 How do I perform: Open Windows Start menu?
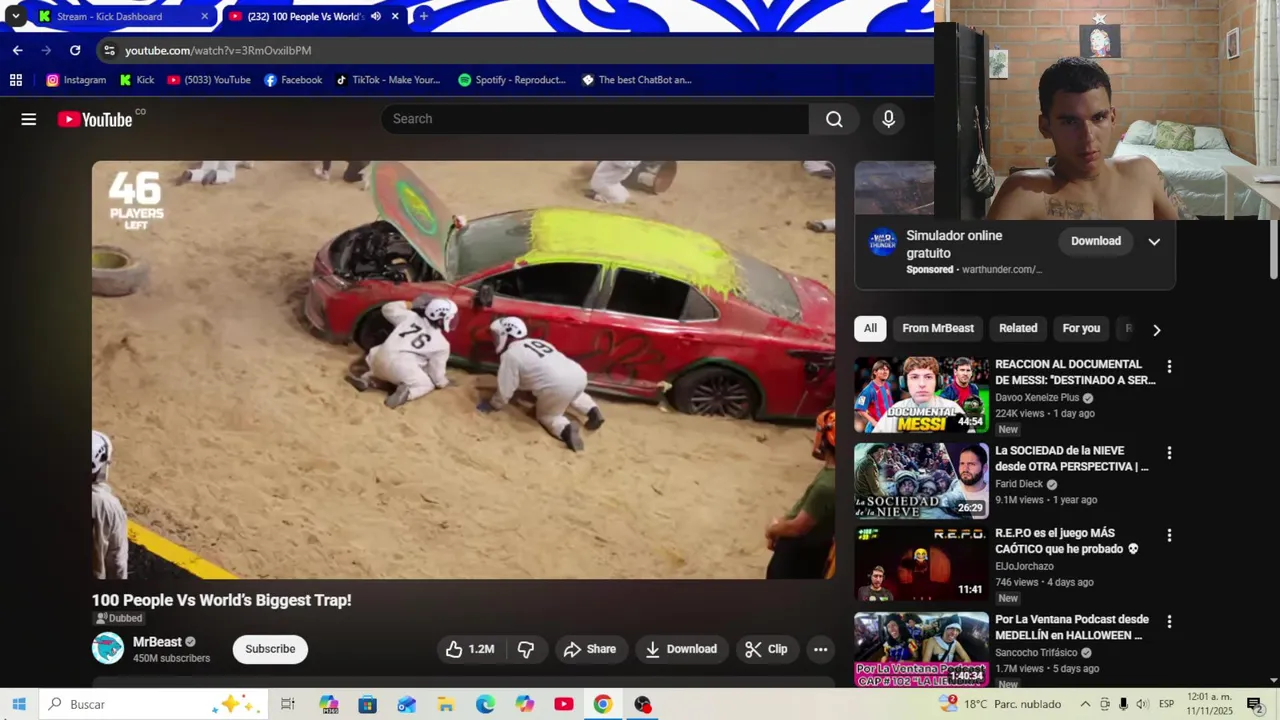pos(19,704)
